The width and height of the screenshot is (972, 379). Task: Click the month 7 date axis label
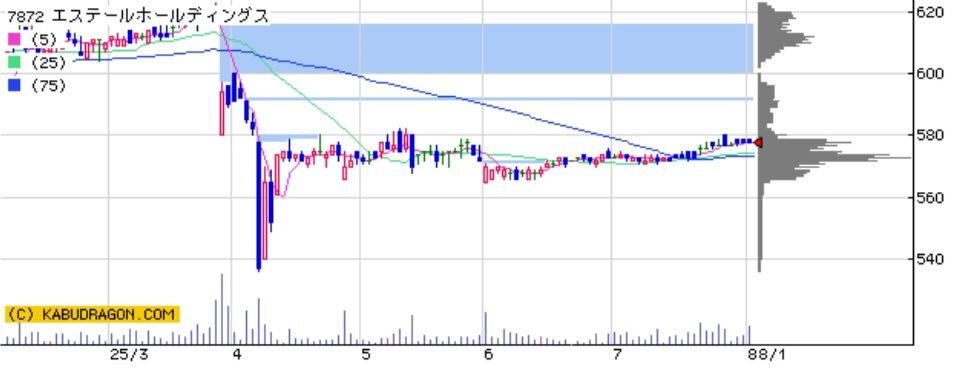617,354
